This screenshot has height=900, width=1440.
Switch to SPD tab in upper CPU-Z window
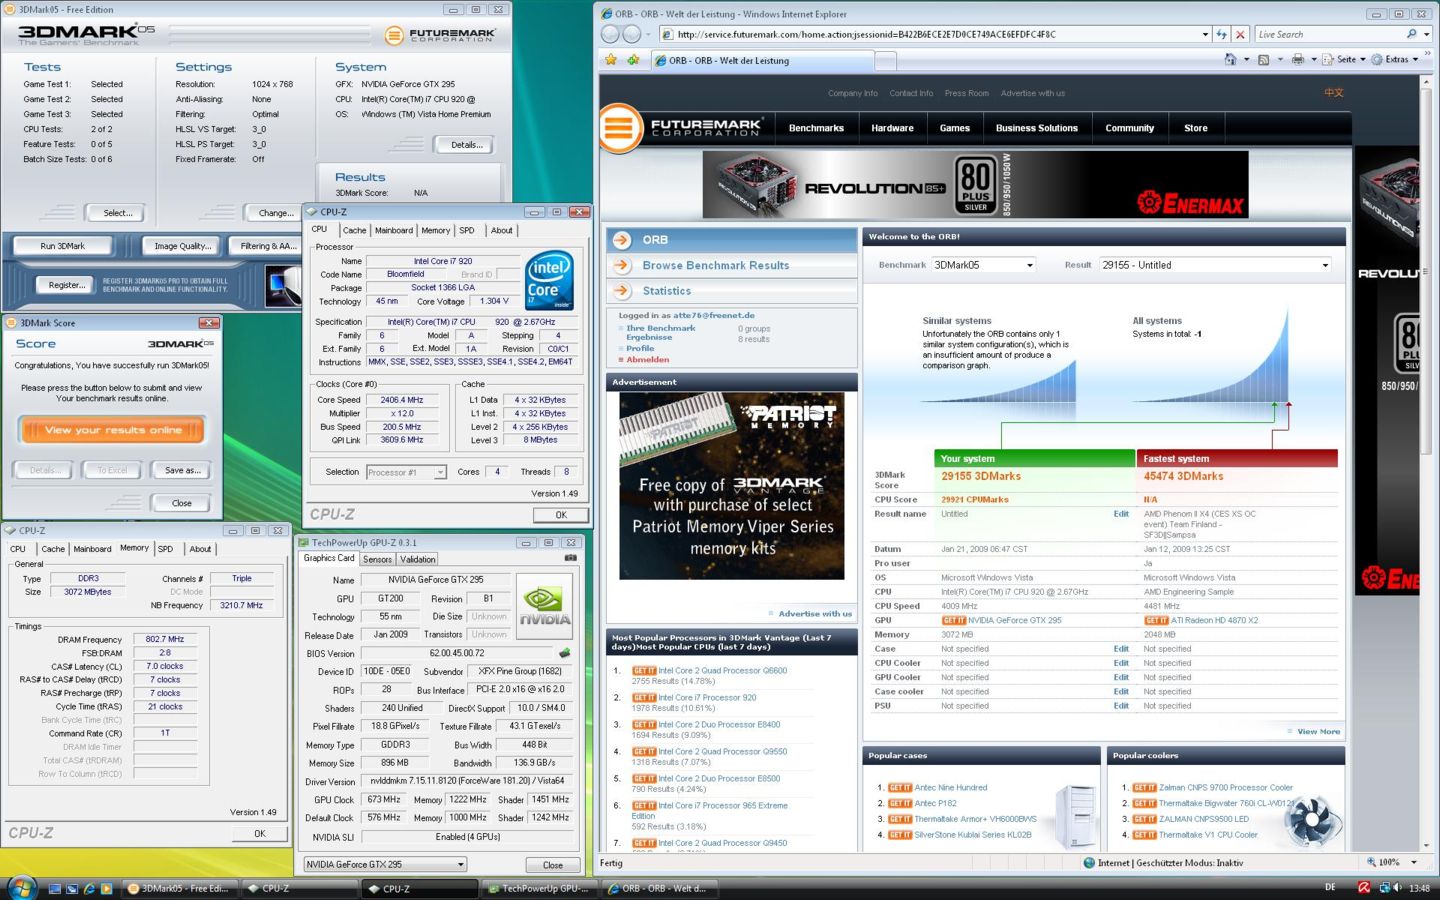pos(467,230)
